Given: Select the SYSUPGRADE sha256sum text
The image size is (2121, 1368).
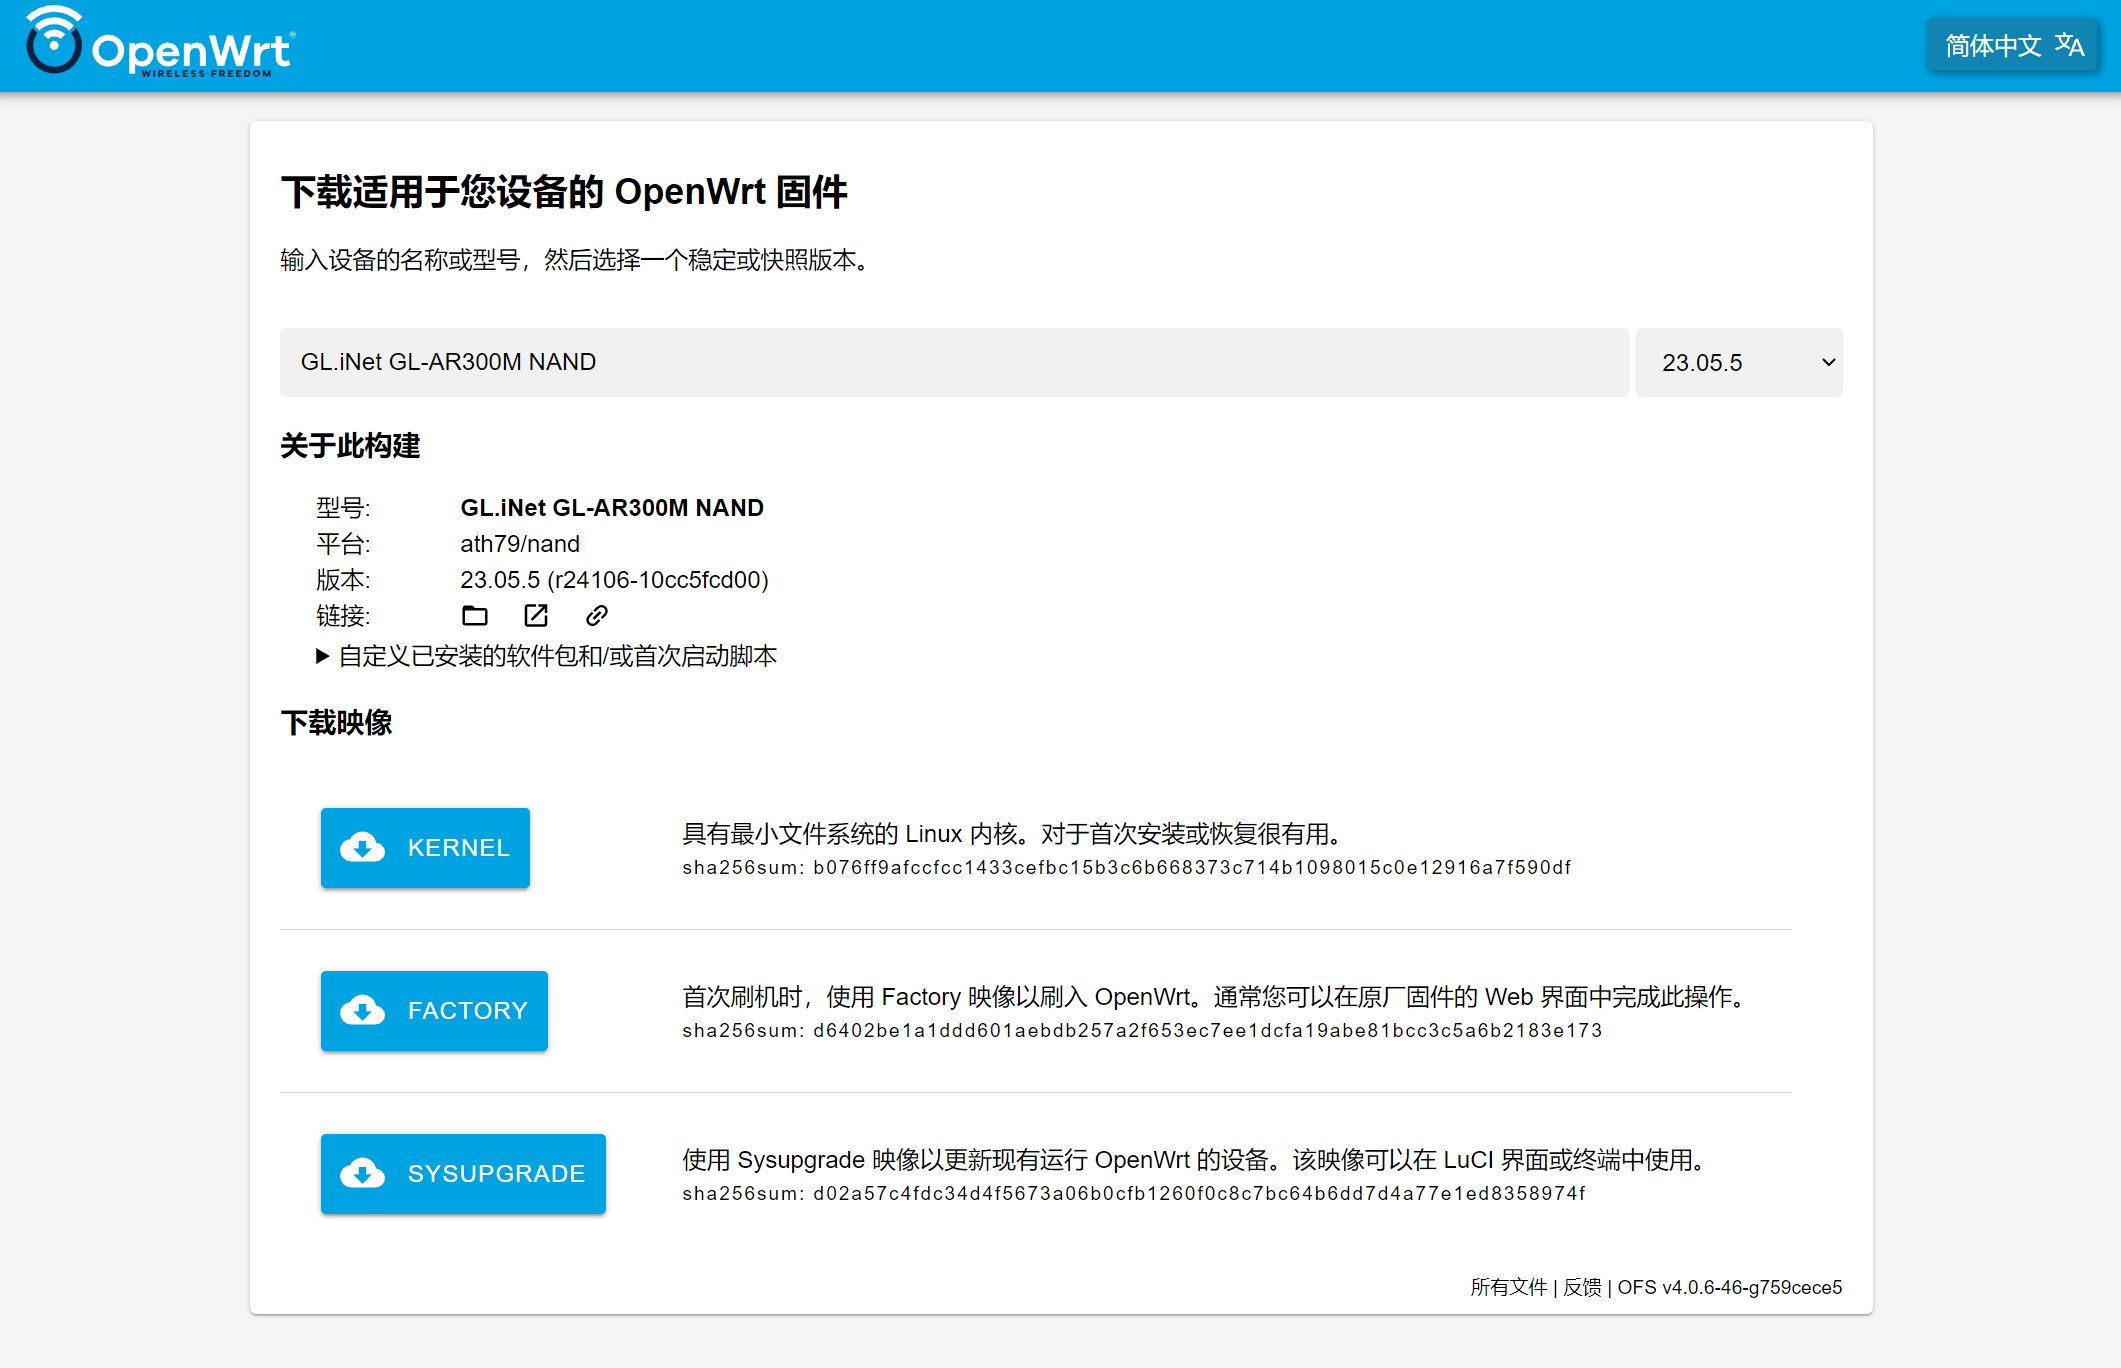Looking at the screenshot, I should pos(1134,1193).
